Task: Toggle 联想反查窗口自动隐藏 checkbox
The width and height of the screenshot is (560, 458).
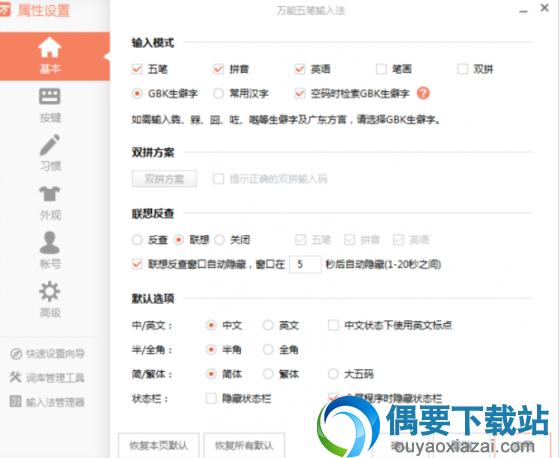Action: pos(137,264)
